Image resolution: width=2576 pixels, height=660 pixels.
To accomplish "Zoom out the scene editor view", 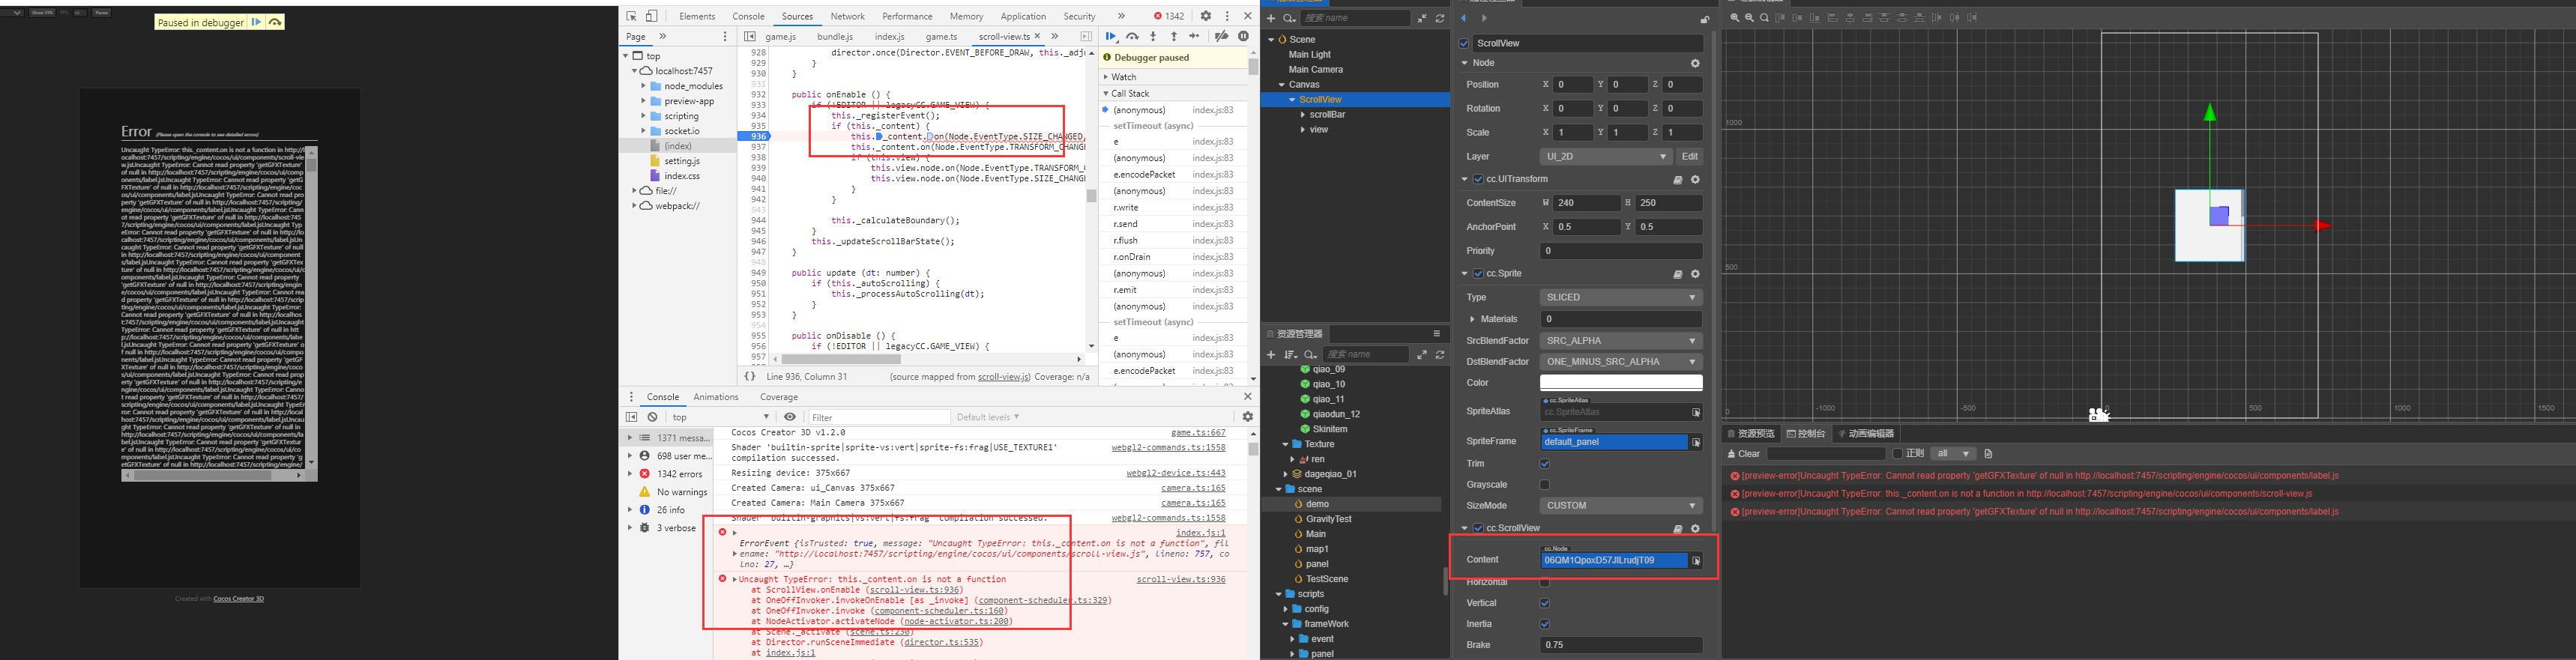I will [1749, 18].
